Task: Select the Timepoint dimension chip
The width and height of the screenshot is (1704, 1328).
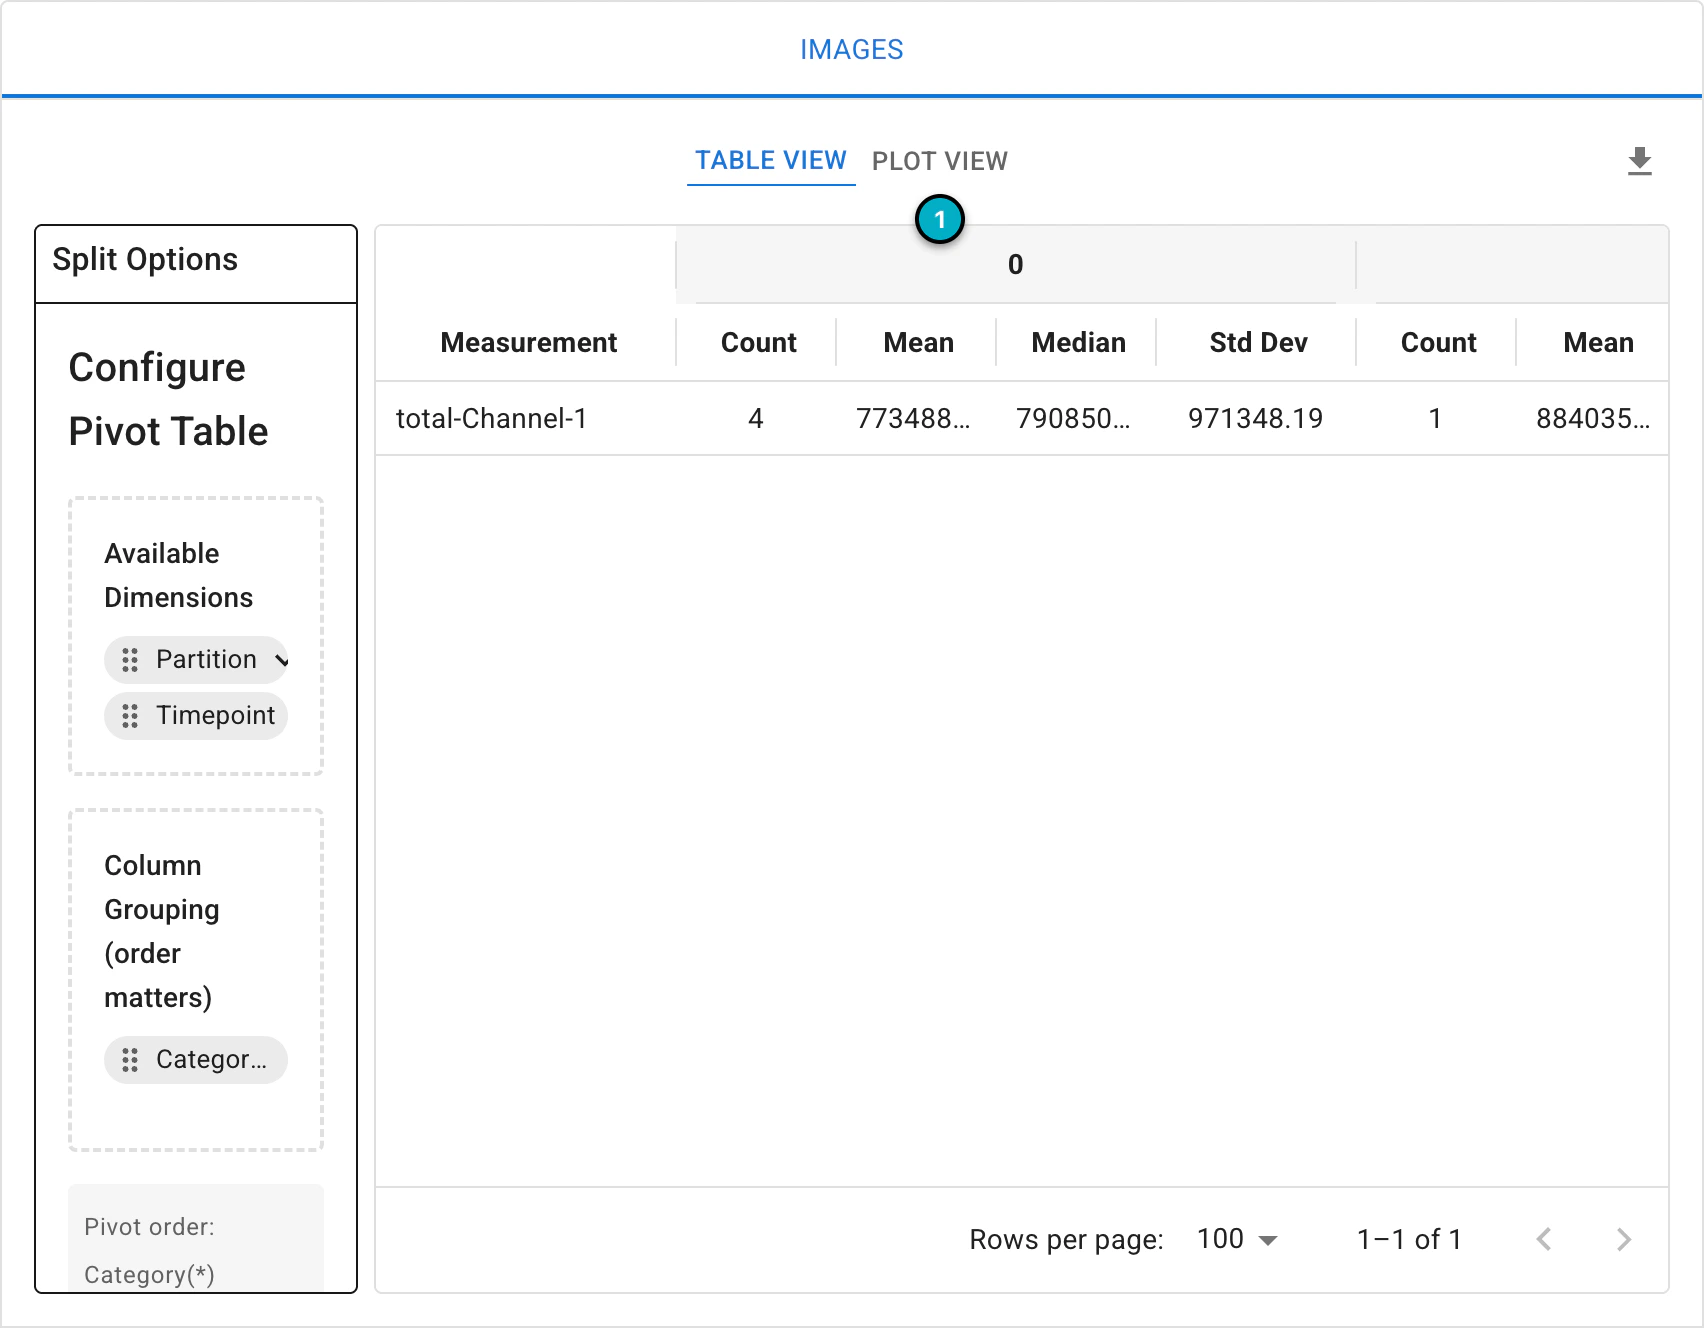Action: (196, 716)
